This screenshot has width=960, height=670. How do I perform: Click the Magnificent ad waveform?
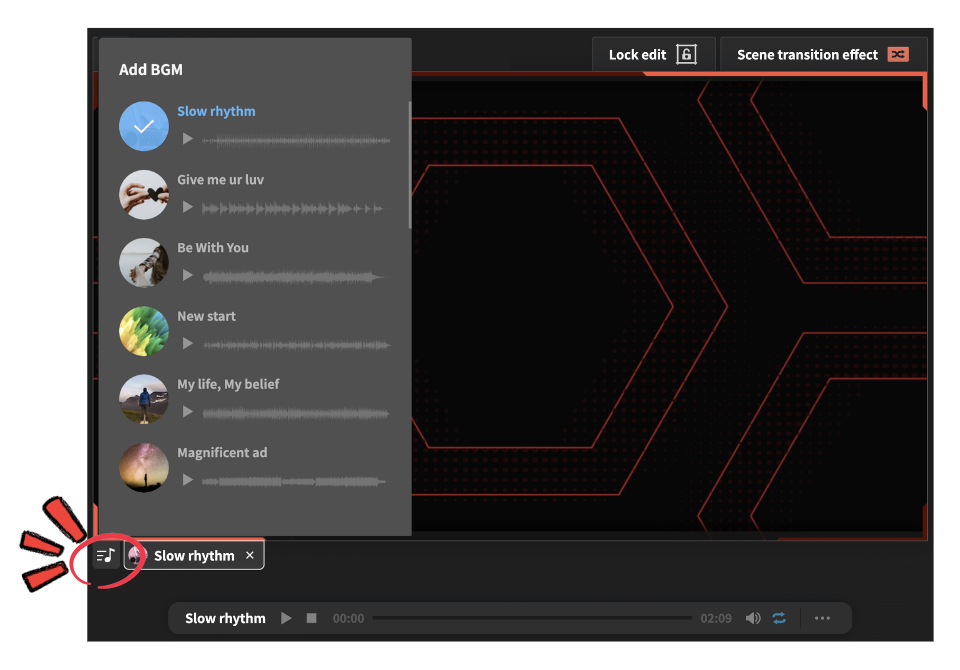pyautogui.click(x=294, y=482)
